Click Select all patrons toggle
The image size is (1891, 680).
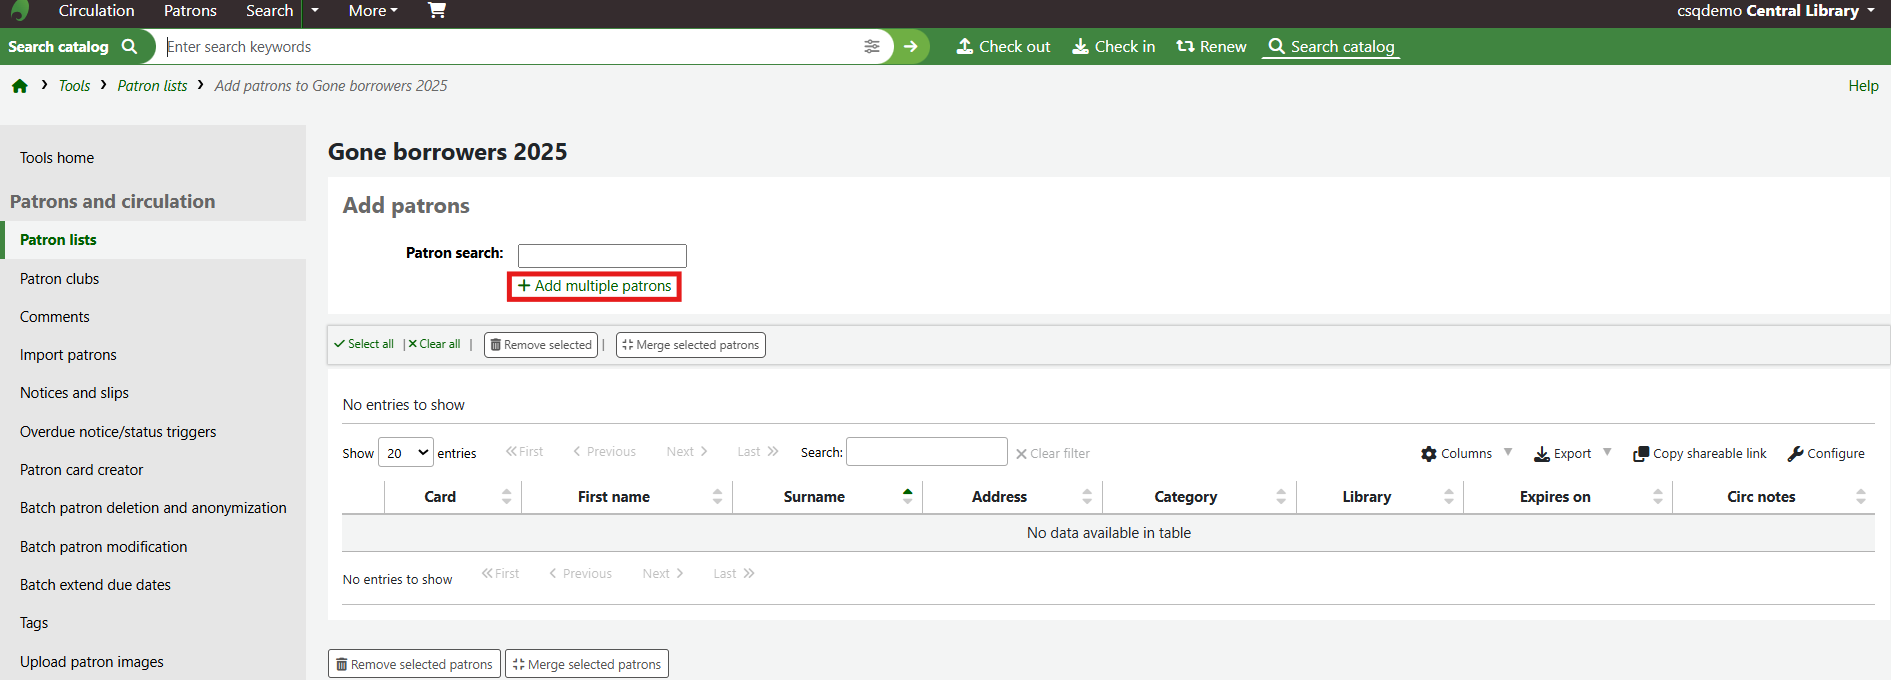(x=365, y=344)
